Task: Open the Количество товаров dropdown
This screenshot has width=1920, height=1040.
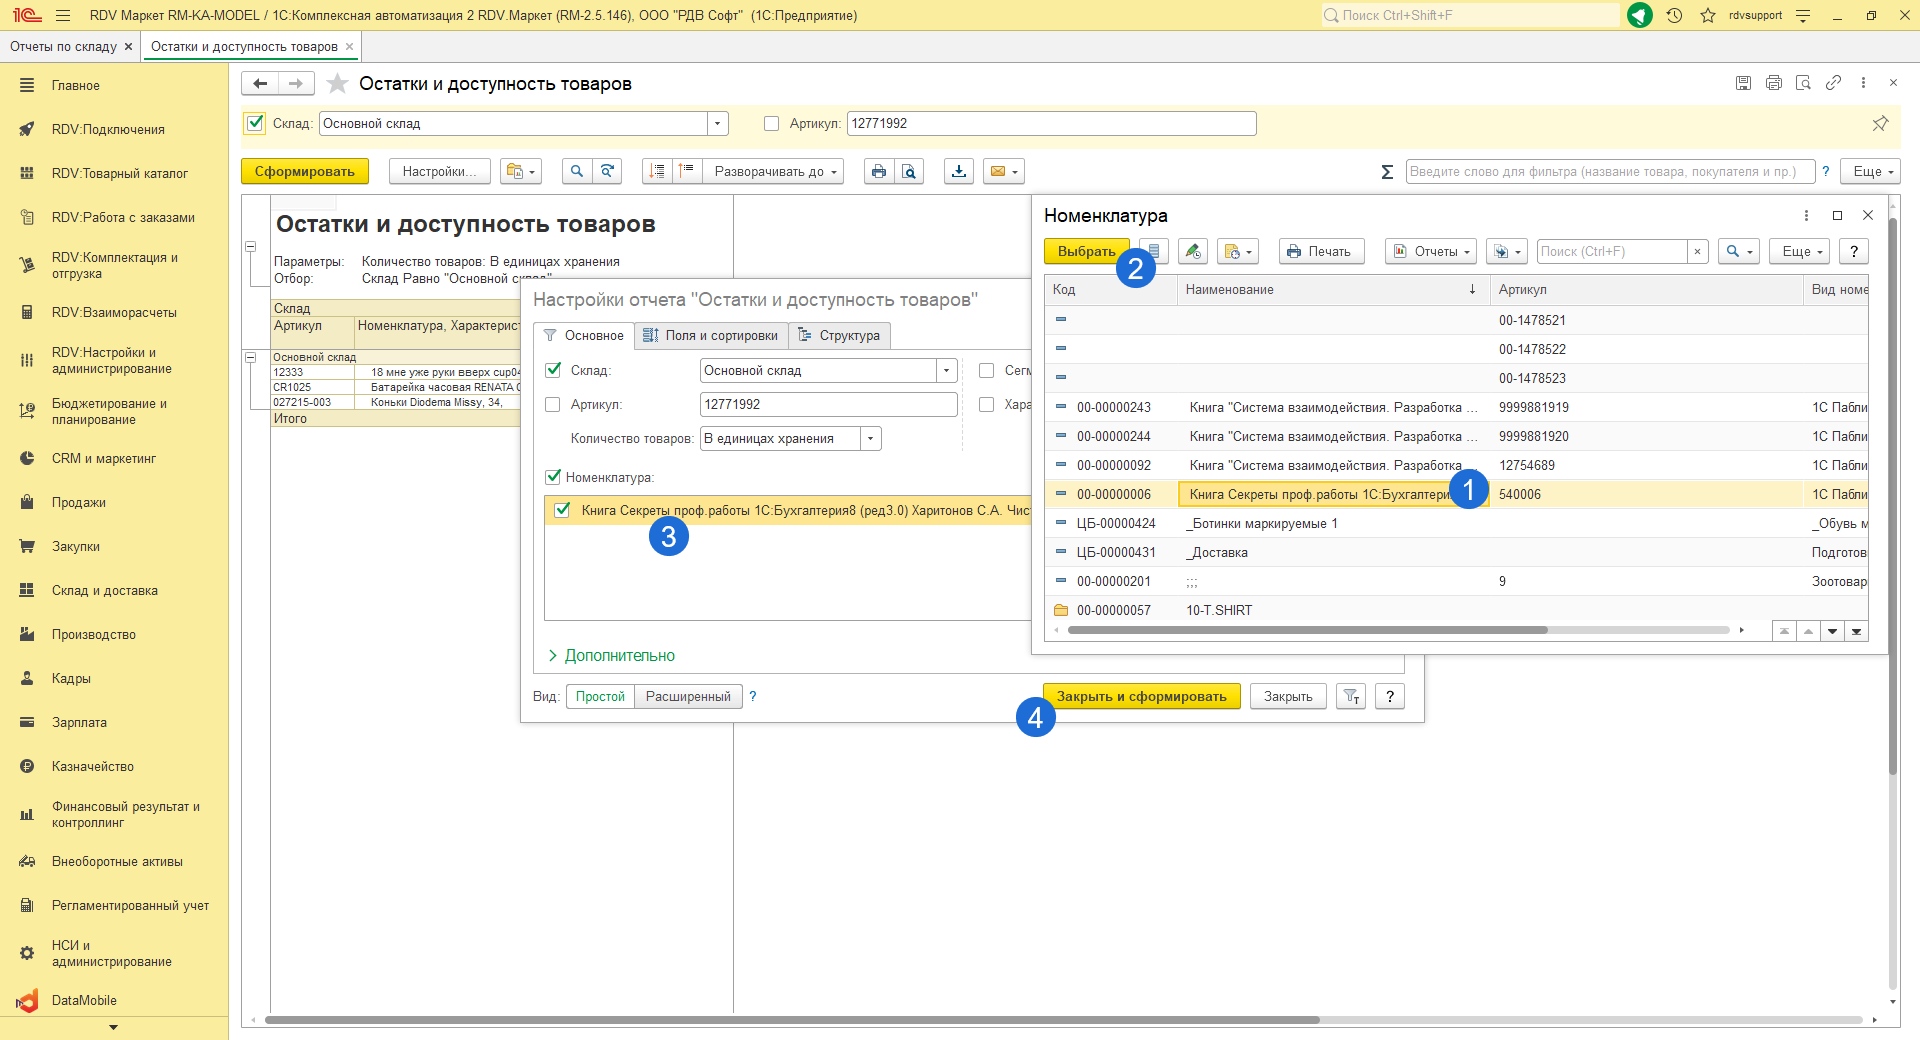Action: click(x=870, y=439)
